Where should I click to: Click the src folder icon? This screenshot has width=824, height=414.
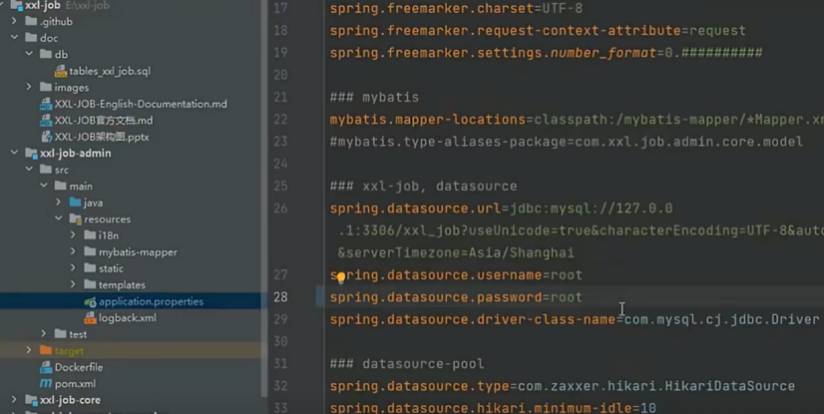pos(46,169)
